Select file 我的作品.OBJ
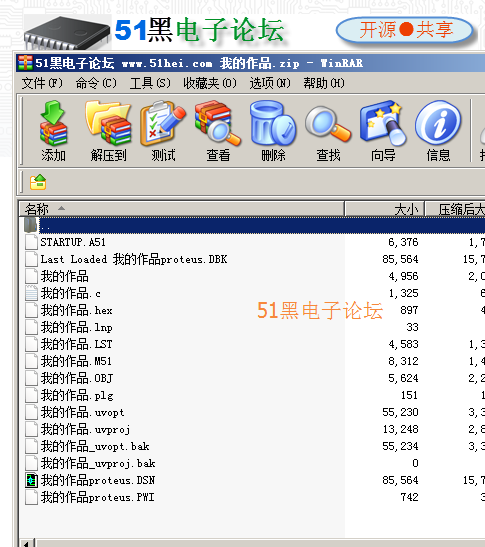485x547 pixels. (x=77, y=378)
